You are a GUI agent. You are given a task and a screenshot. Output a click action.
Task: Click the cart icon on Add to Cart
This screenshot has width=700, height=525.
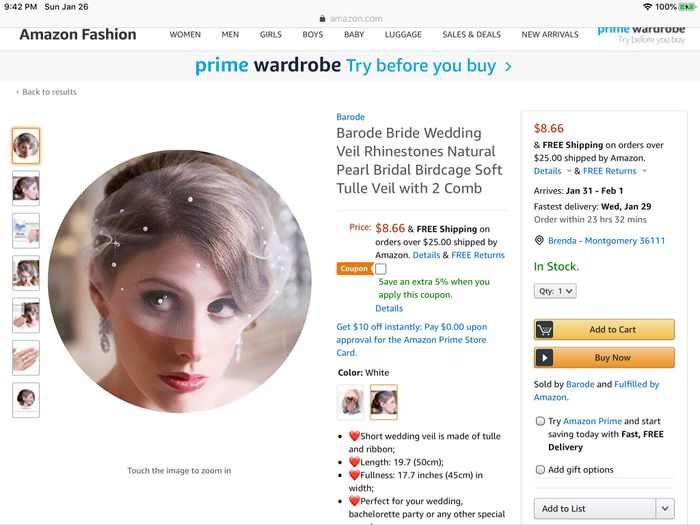pyautogui.click(x=545, y=330)
